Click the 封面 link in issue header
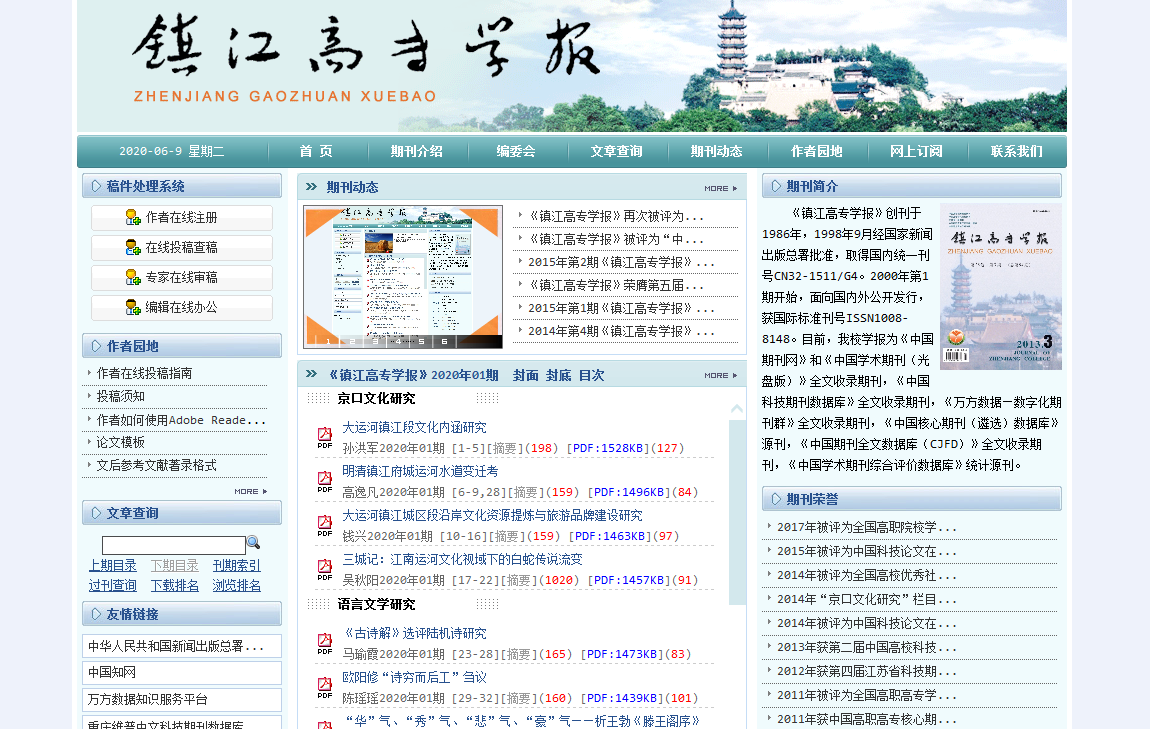This screenshot has width=1150, height=729. tap(526, 376)
